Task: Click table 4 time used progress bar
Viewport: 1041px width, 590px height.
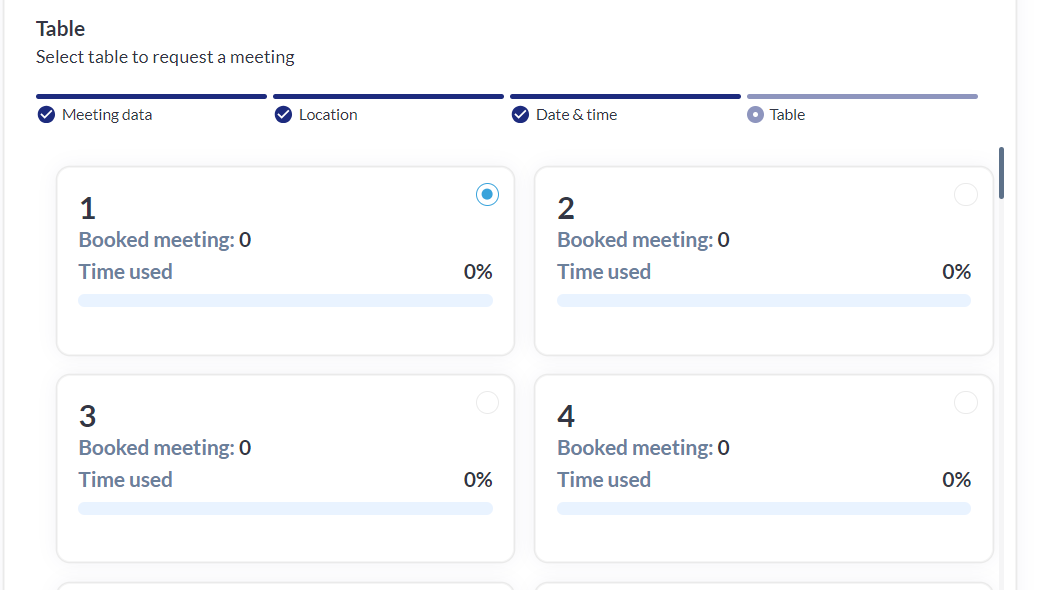Action: point(764,509)
